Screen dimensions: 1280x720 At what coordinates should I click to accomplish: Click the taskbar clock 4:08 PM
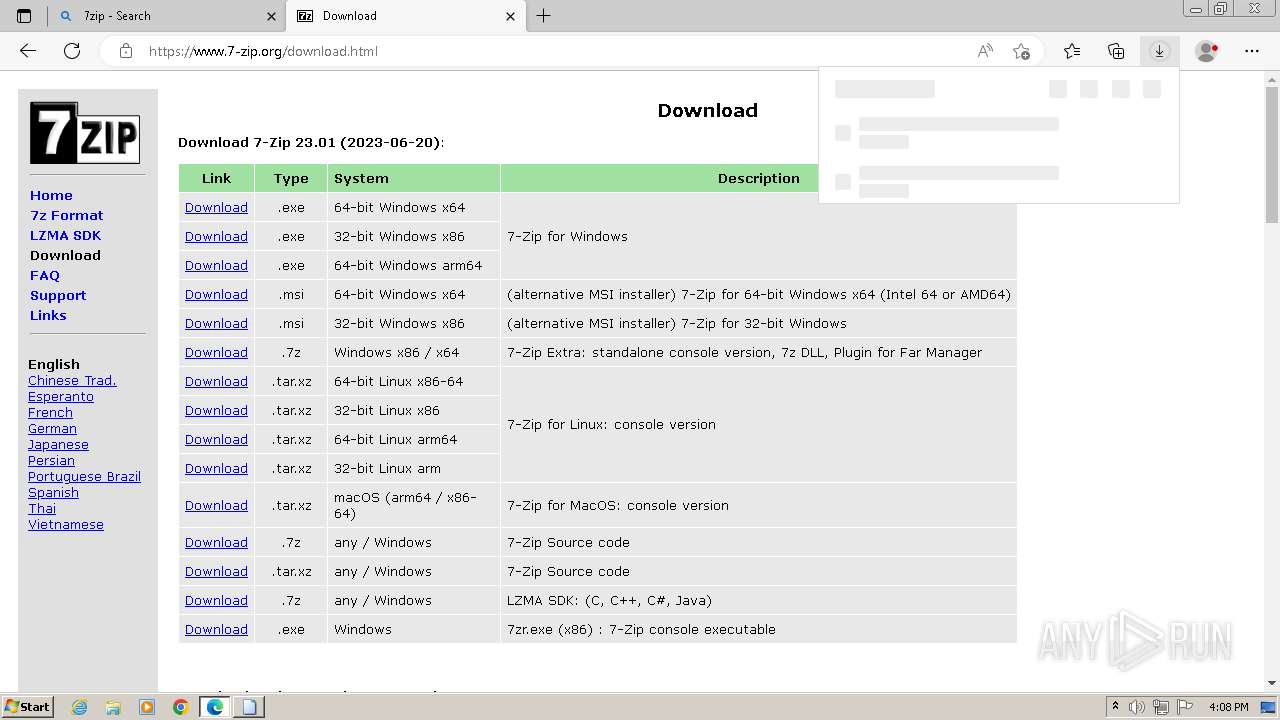tap(1228, 707)
